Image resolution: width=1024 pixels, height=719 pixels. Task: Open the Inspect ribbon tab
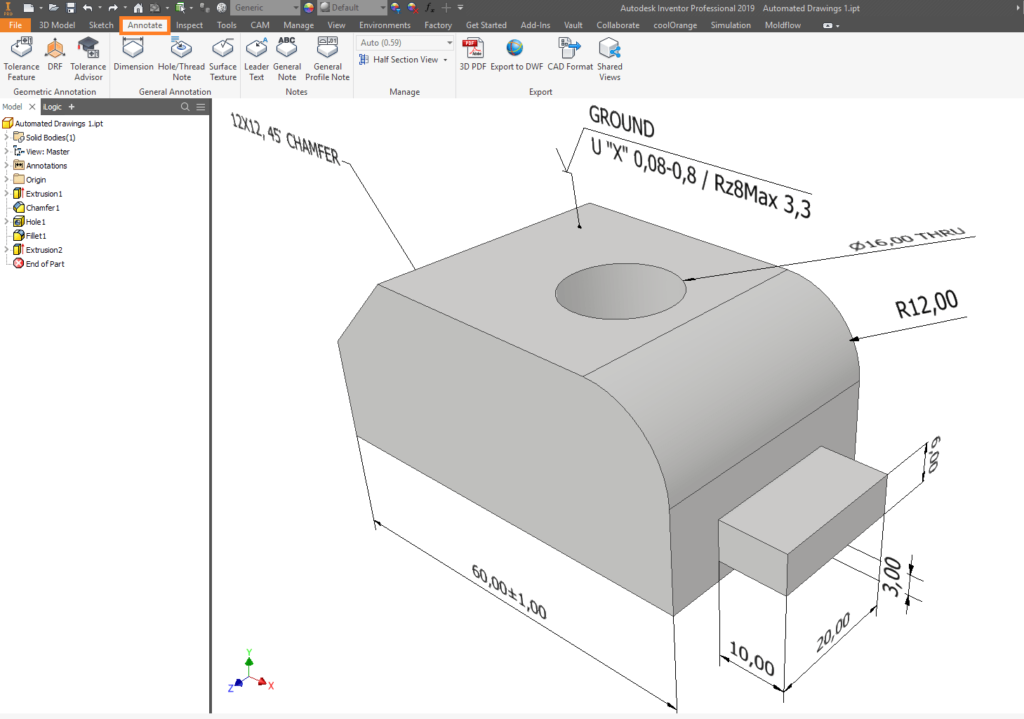pos(189,25)
